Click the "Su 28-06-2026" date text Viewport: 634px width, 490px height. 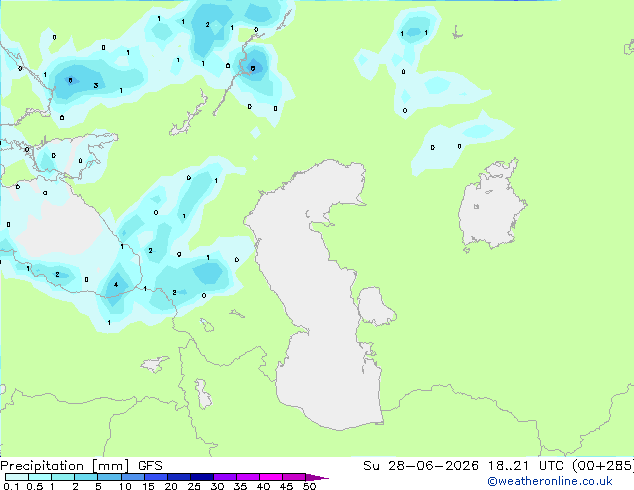tap(421, 466)
